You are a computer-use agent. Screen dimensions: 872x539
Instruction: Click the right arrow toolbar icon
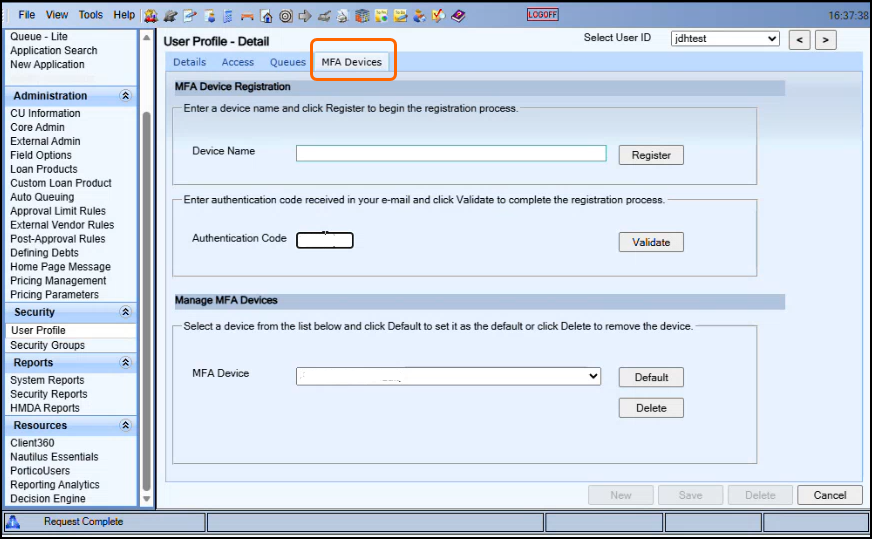click(x=305, y=16)
